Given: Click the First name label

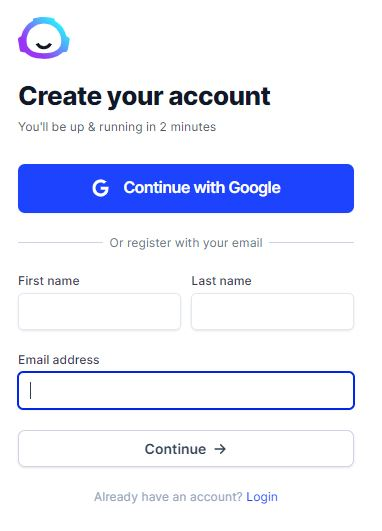Looking at the screenshot, I should pyautogui.click(x=49, y=281).
